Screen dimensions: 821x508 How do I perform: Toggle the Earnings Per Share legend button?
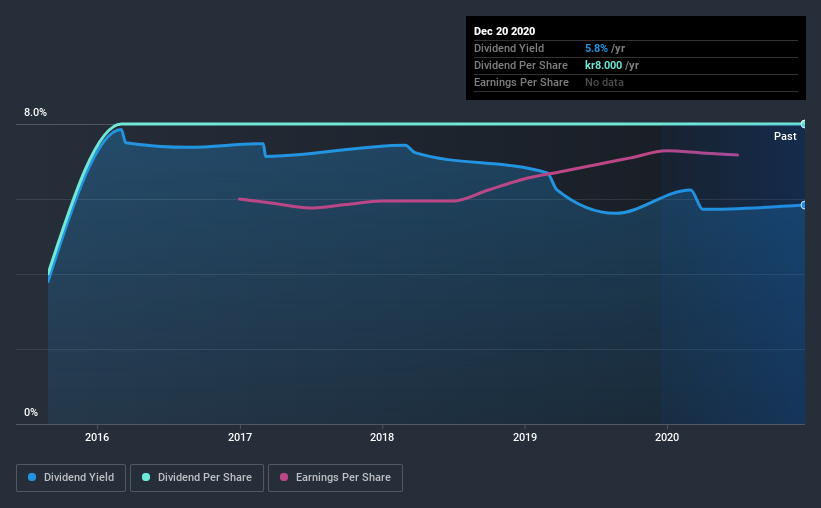click(335, 478)
